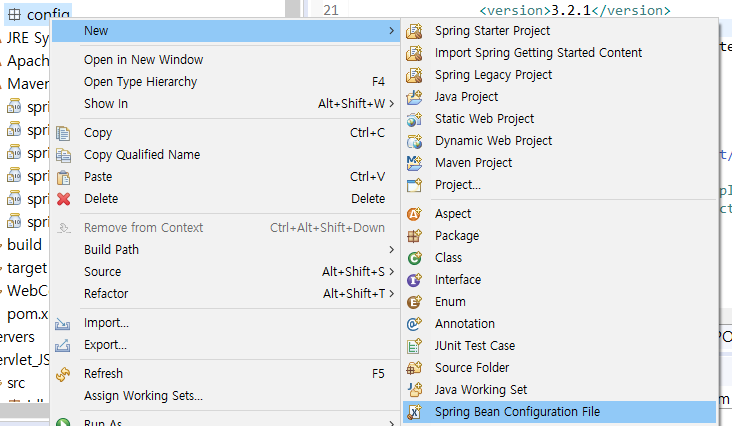Click the Static Web Project globe icon
Viewport: 732px width, 426px height.
coord(414,119)
